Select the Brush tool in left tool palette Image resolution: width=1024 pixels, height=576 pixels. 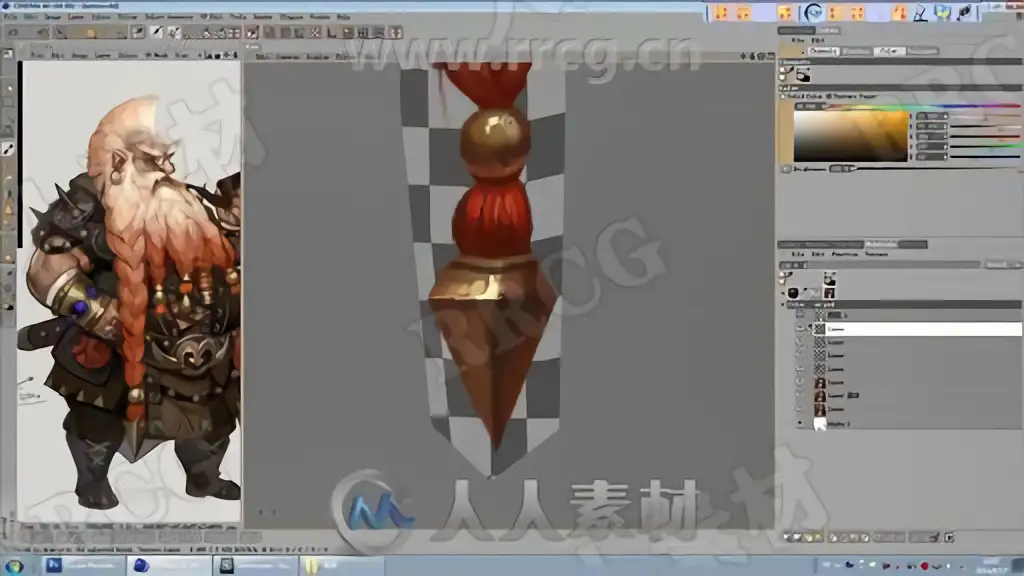point(8,150)
